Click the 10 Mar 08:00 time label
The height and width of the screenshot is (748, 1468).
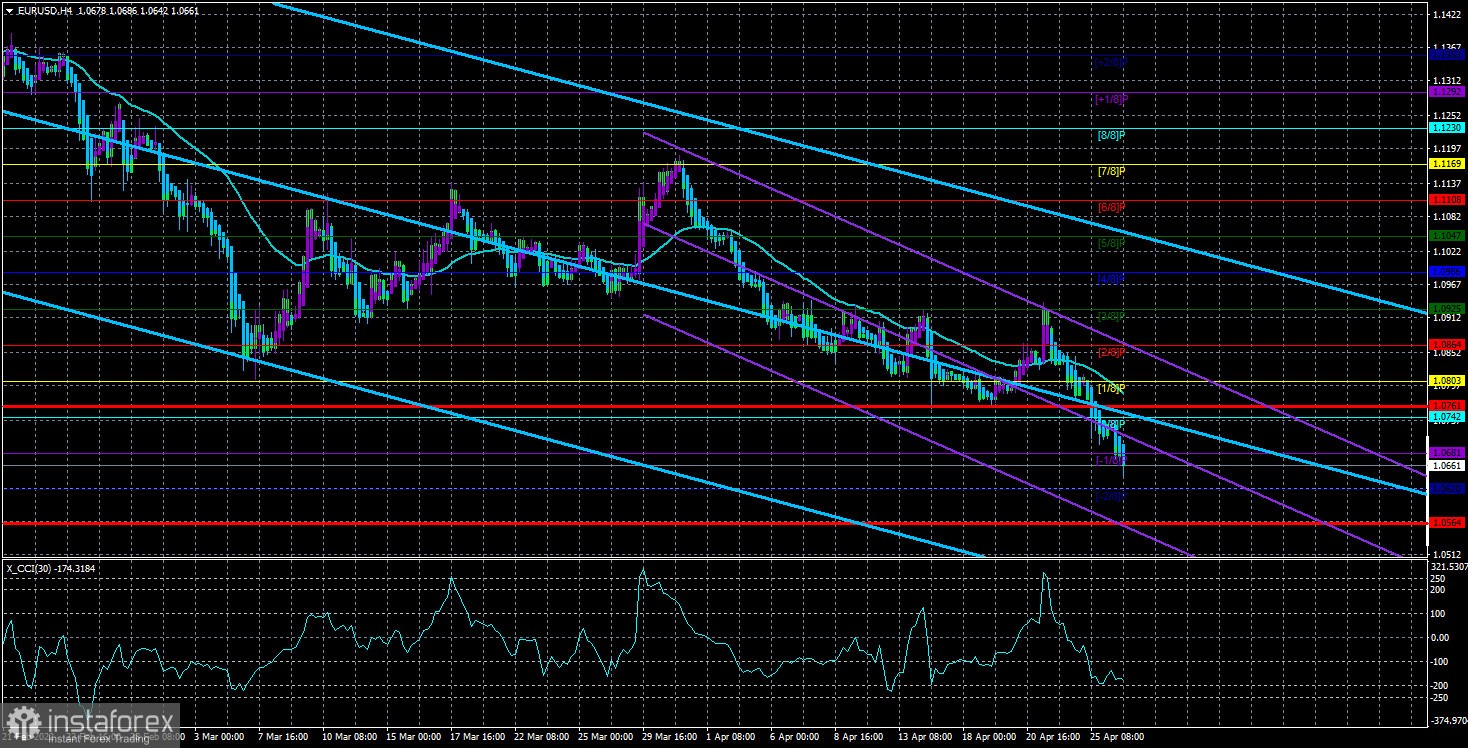pos(349,736)
